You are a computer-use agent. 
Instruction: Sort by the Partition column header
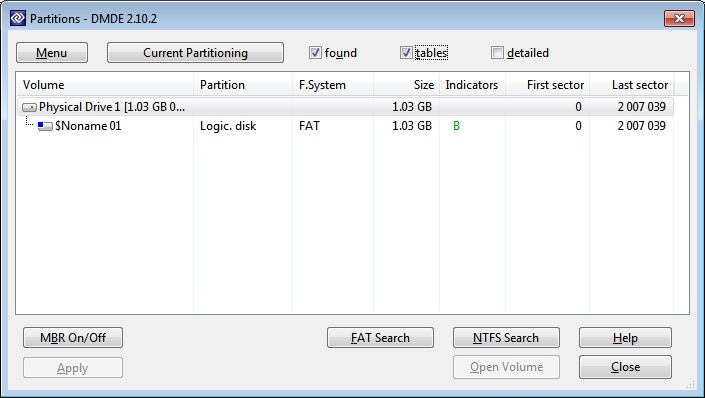point(243,85)
